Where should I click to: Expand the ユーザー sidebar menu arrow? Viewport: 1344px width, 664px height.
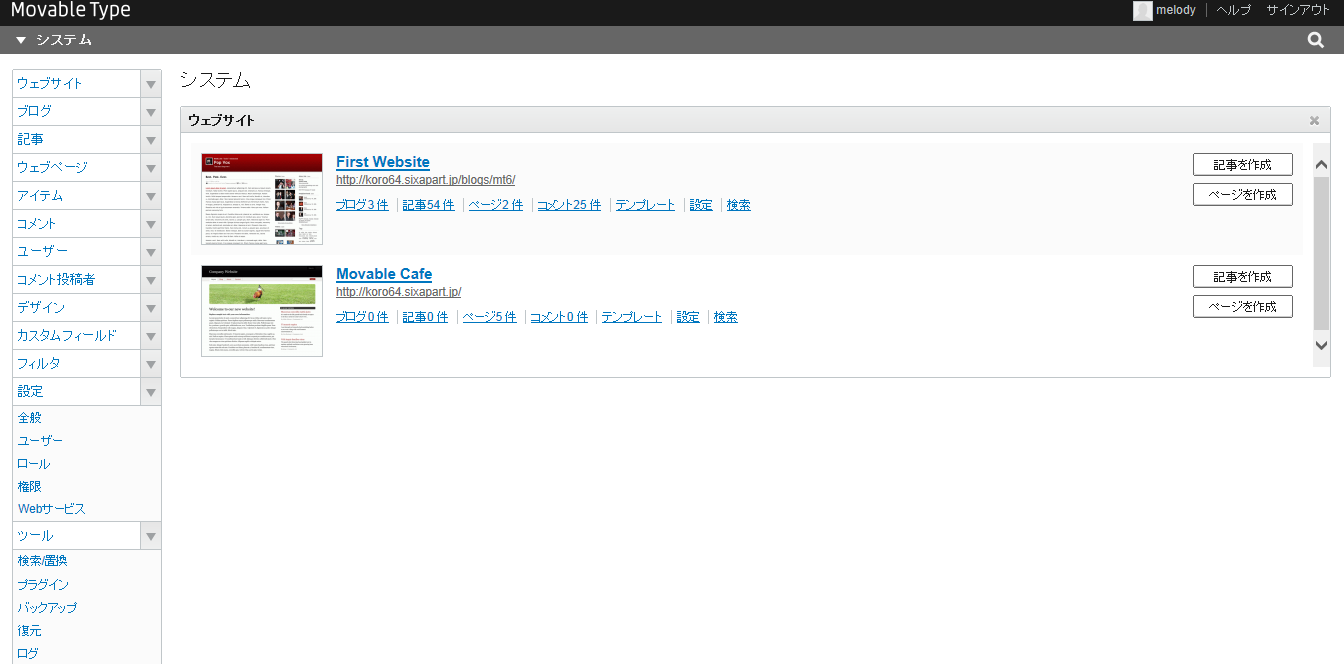click(151, 252)
